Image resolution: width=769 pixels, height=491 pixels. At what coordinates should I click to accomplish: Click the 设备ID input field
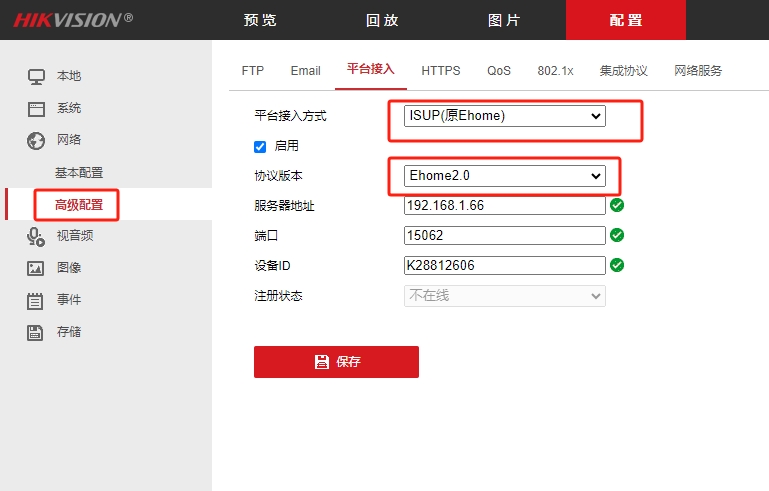[505, 266]
